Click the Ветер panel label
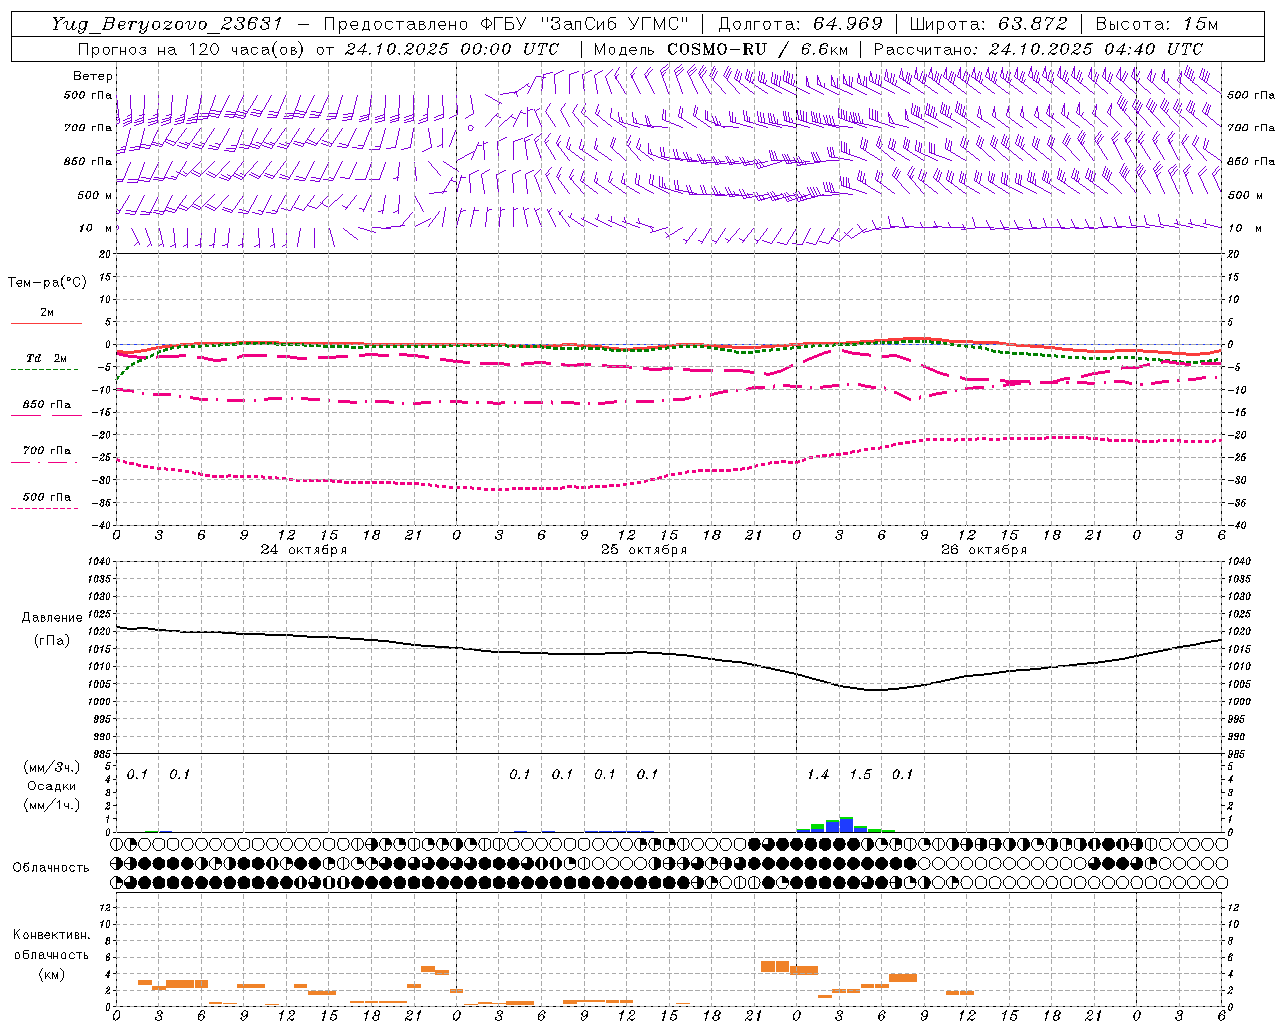The height and width of the screenshot is (1024, 1280). [x=93, y=76]
